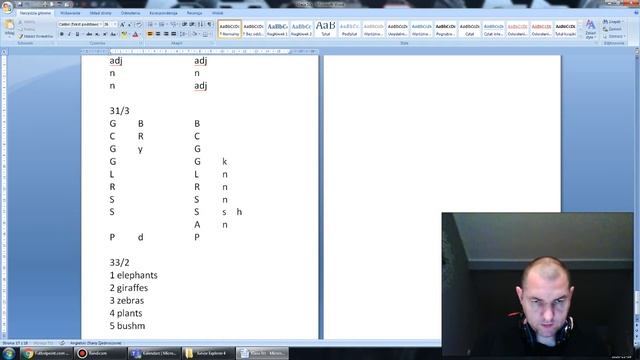Switch to the Wstawianie ribbon tab
Viewport: 640px width, 360px height.
click(70, 13)
